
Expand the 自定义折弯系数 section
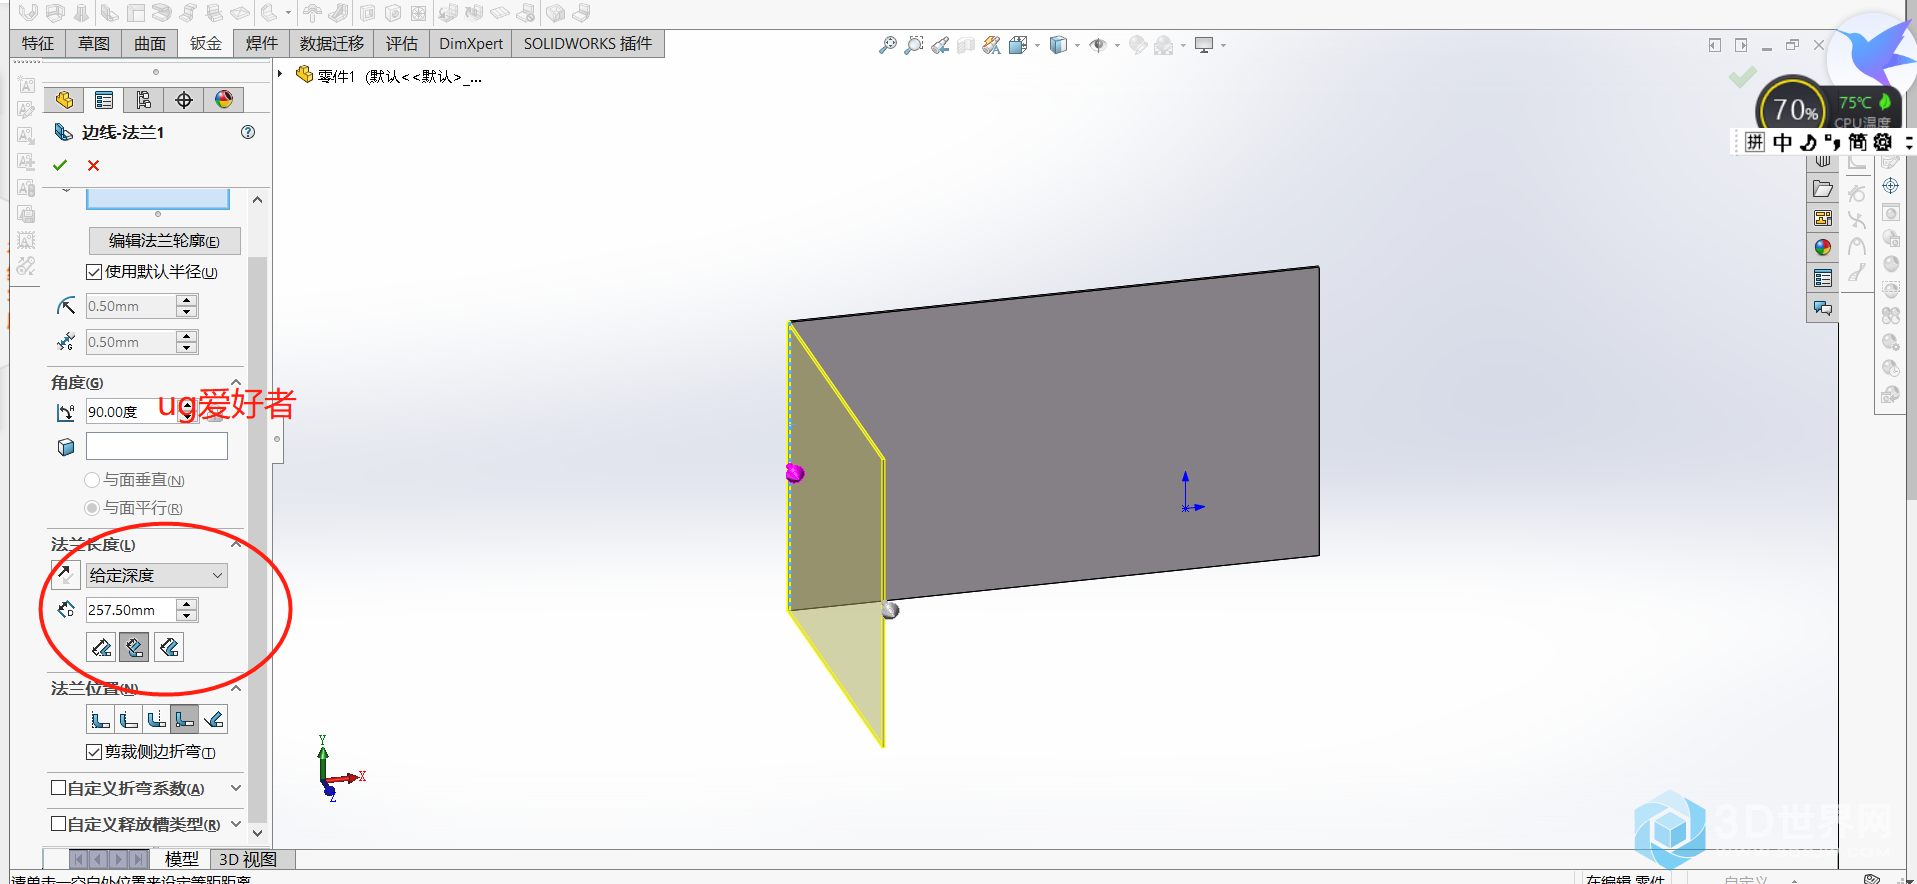236,788
